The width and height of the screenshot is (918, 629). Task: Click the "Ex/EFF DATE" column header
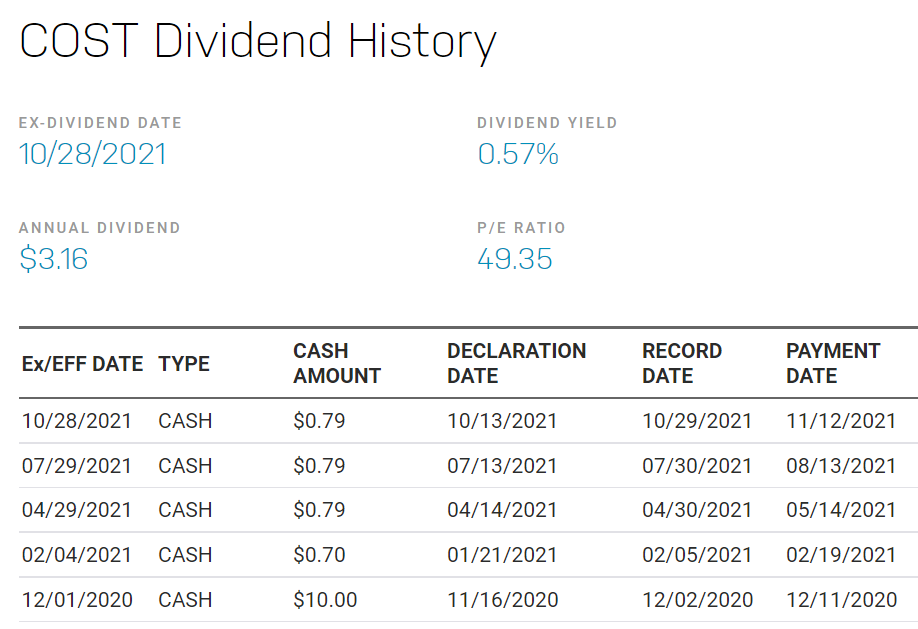click(83, 364)
